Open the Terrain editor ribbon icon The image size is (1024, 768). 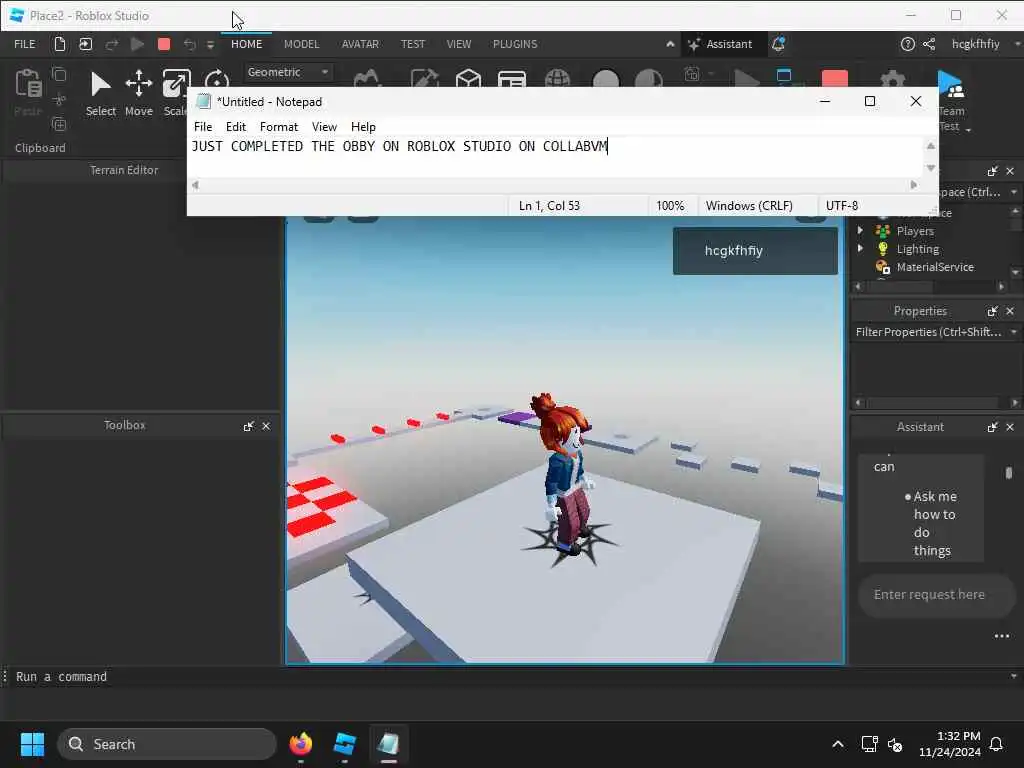[367, 78]
